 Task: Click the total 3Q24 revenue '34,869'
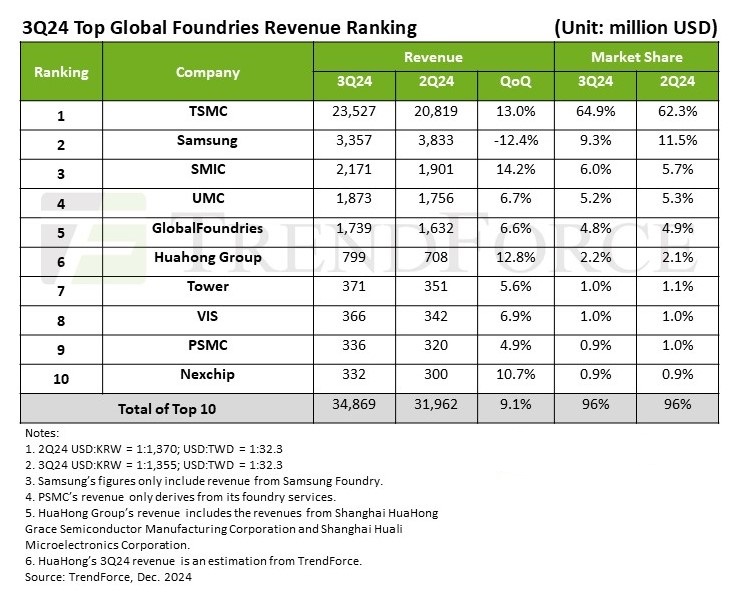[354, 405]
